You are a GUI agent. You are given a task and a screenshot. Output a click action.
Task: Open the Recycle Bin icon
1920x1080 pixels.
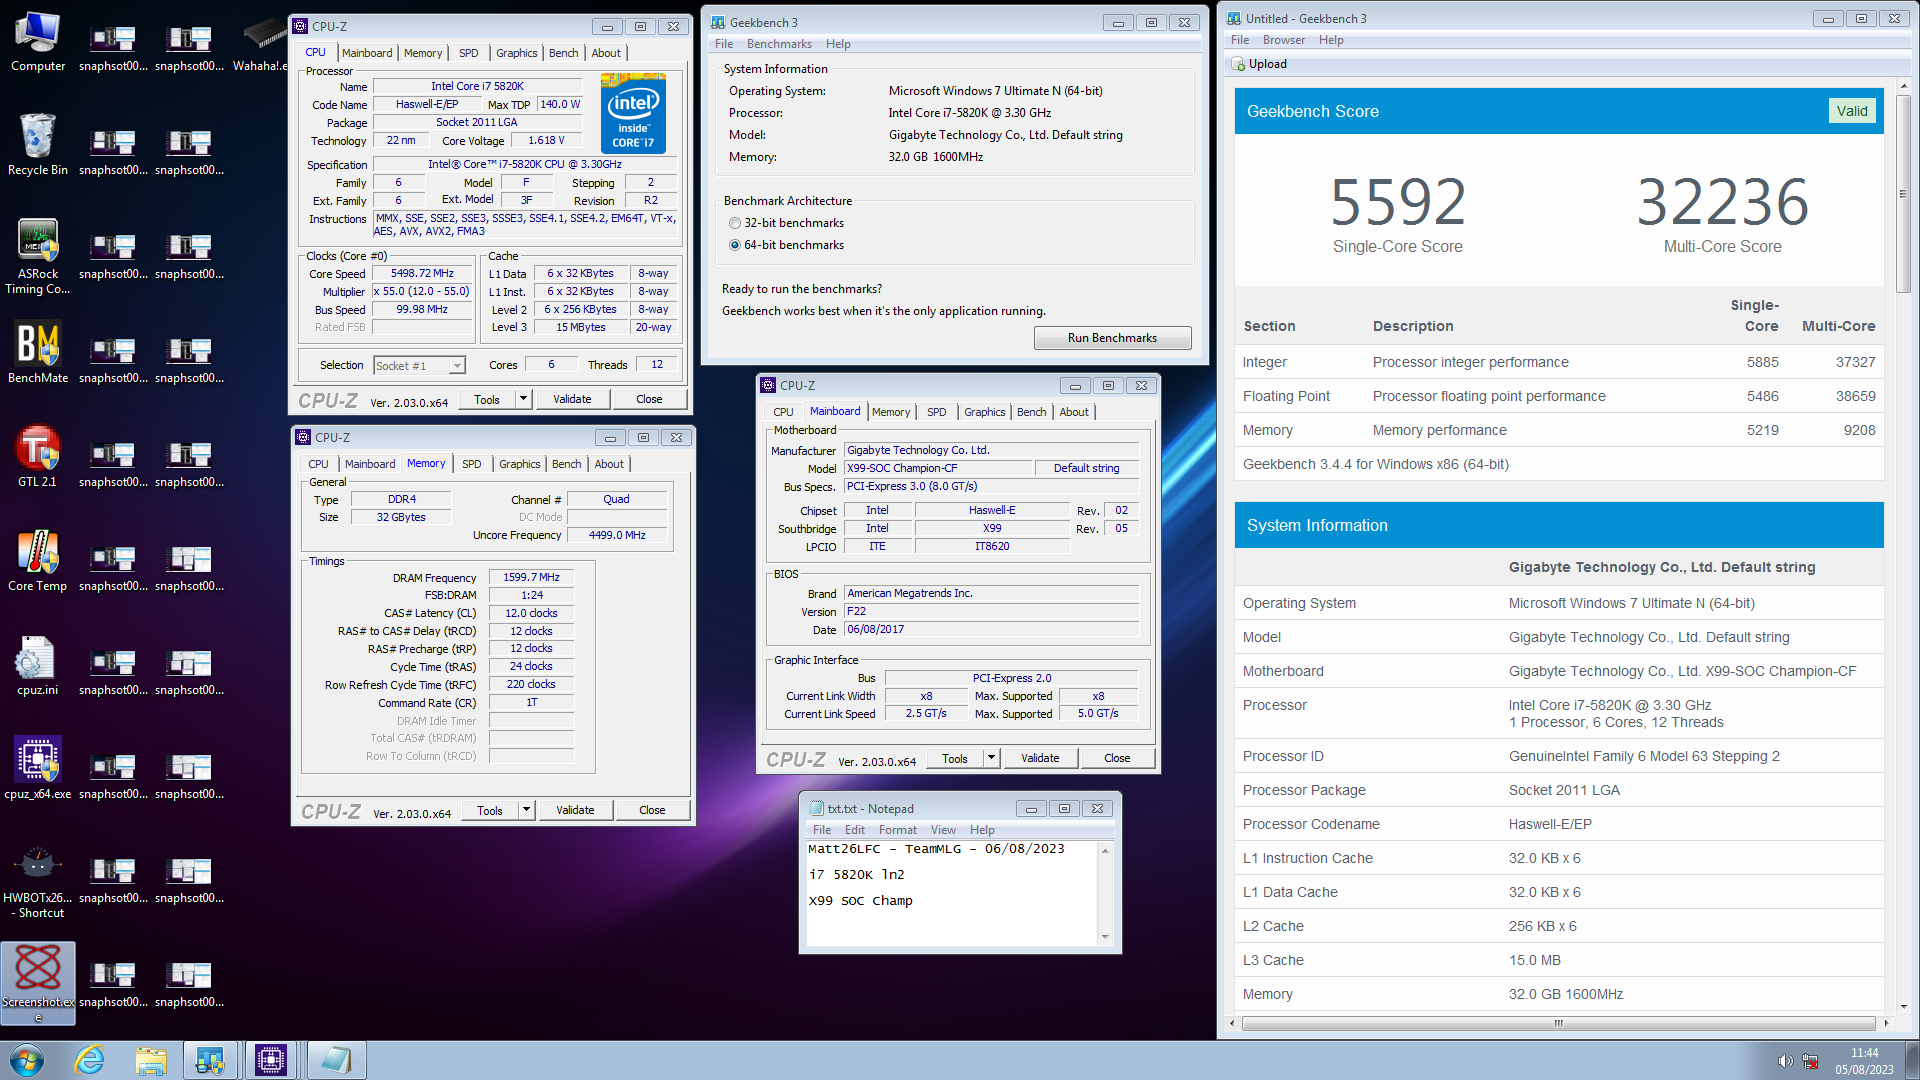click(x=38, y=145)
